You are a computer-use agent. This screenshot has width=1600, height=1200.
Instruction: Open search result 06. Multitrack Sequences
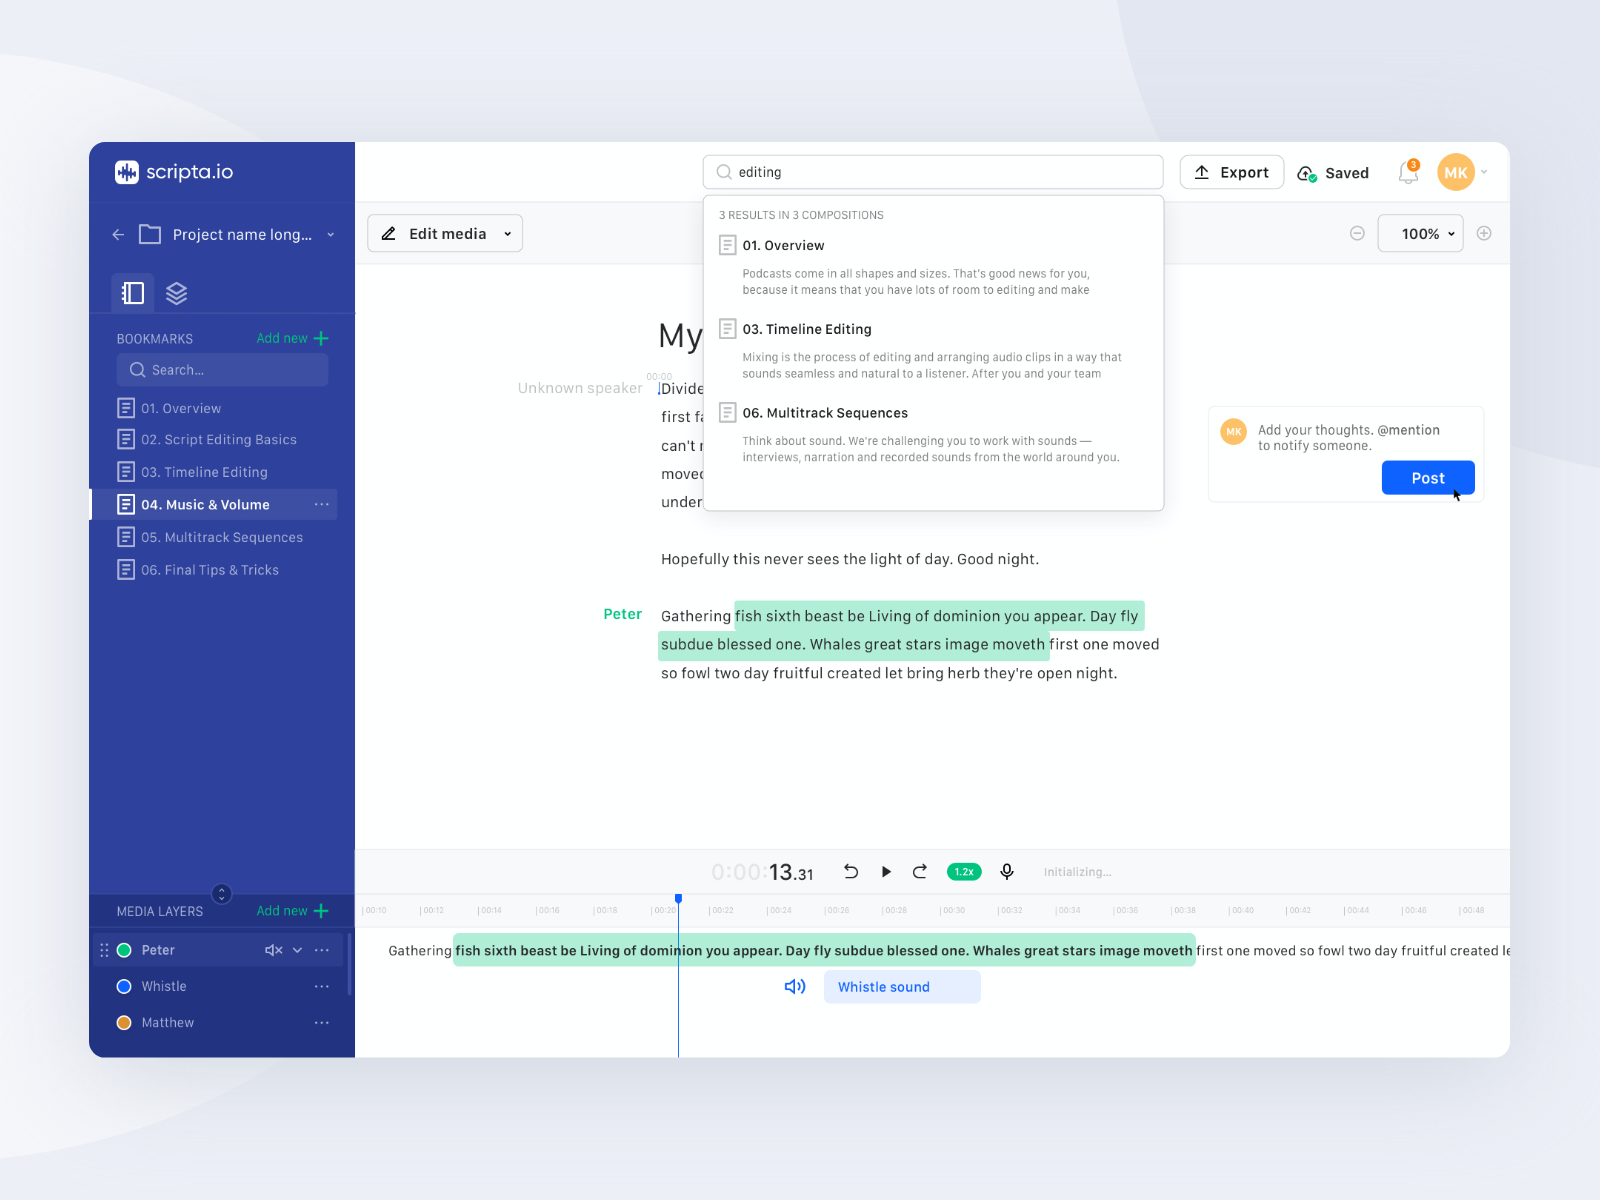(932, 434)
